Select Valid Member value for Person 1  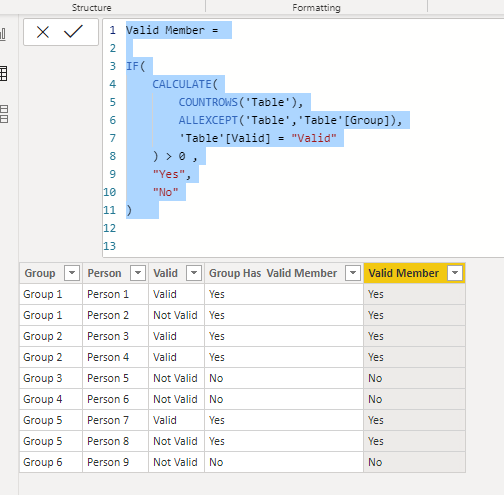pyautogui.click(x=414, y=294)
